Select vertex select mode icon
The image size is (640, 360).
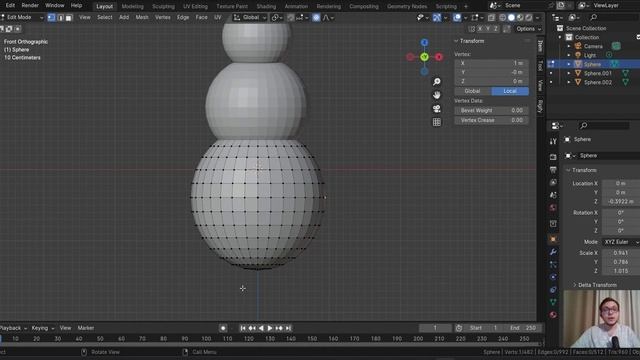[51, 18]
